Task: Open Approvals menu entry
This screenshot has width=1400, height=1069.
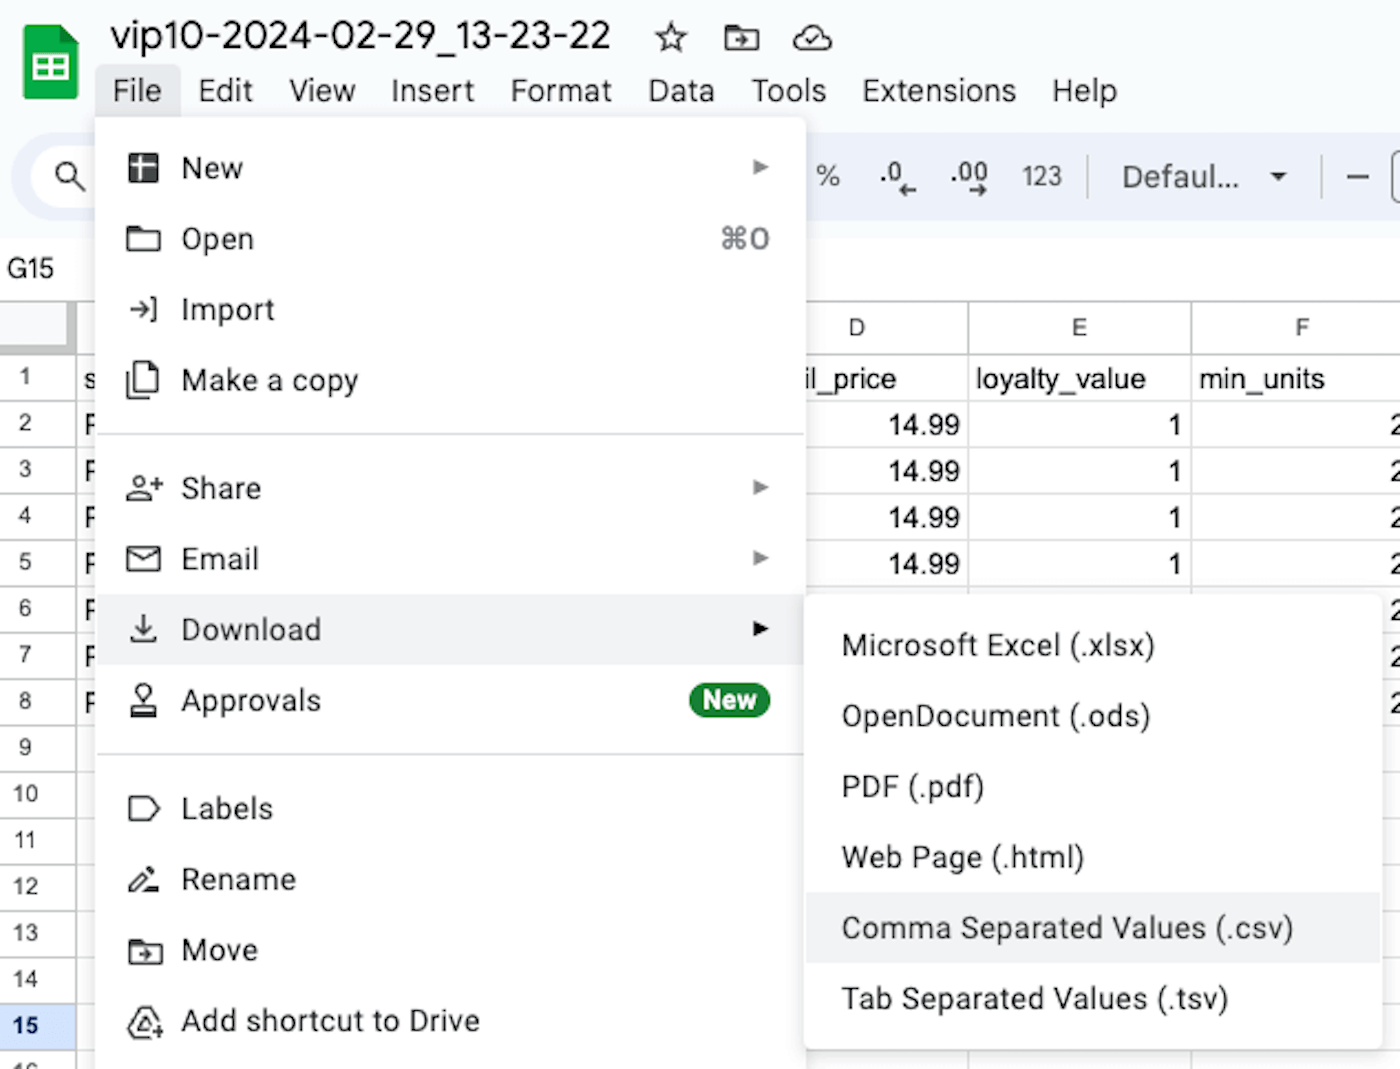Action: (450, 701)
